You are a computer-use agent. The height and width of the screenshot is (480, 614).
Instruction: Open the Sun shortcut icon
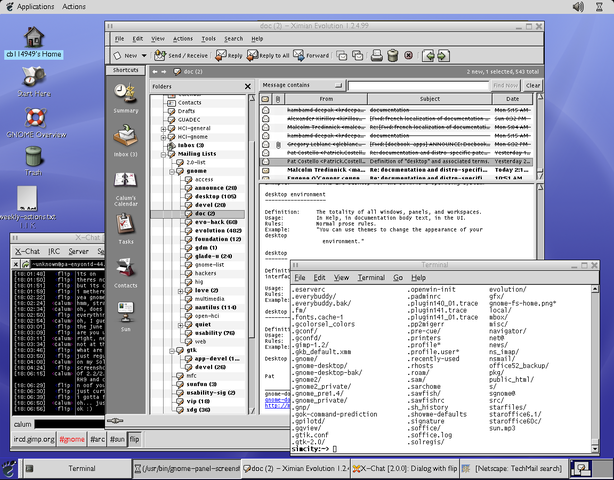(125, 312)
